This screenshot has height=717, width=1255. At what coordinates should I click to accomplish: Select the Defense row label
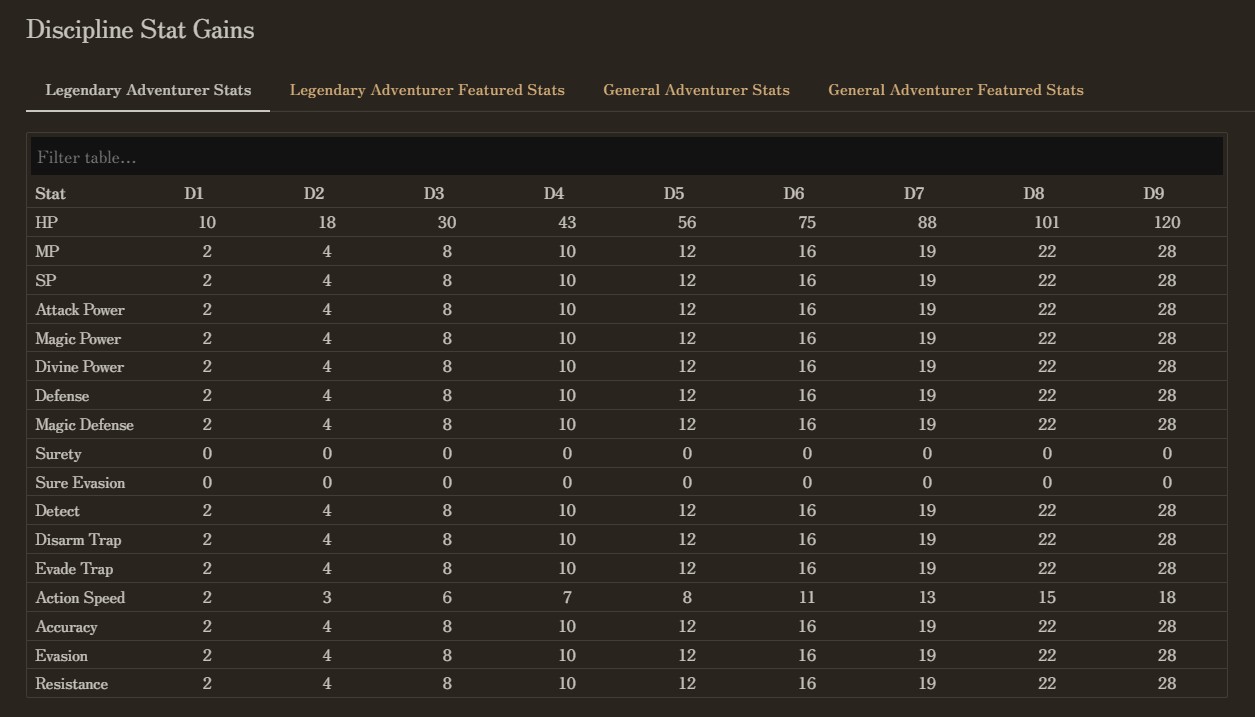pyautogui.click(x=62, y=395)
